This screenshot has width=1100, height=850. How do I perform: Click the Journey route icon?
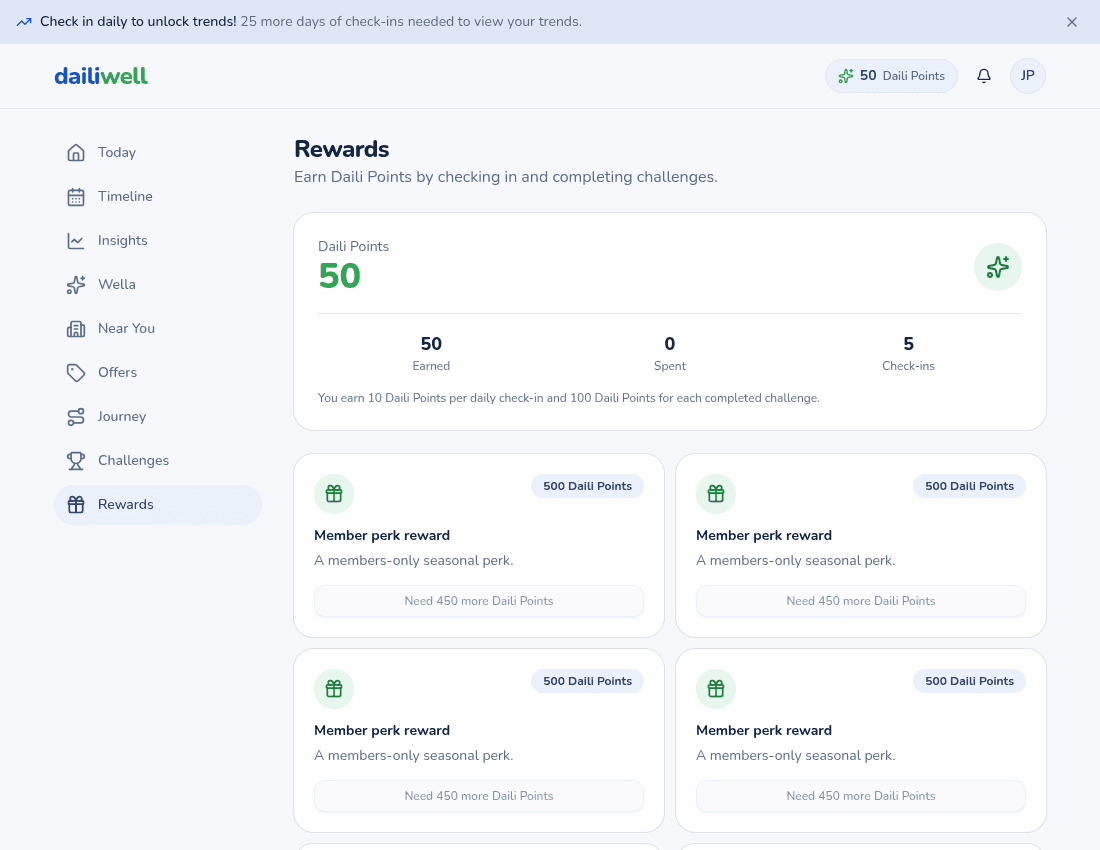[76, 417]
